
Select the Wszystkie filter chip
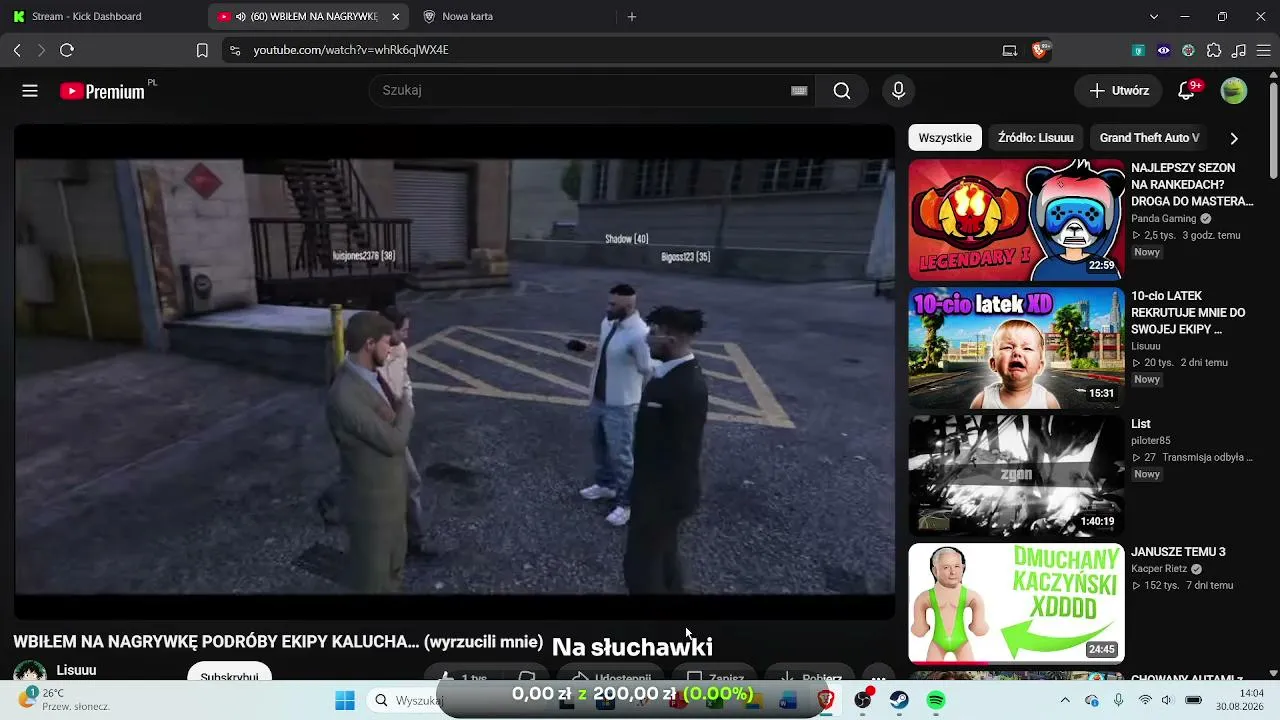coord(945,138)
